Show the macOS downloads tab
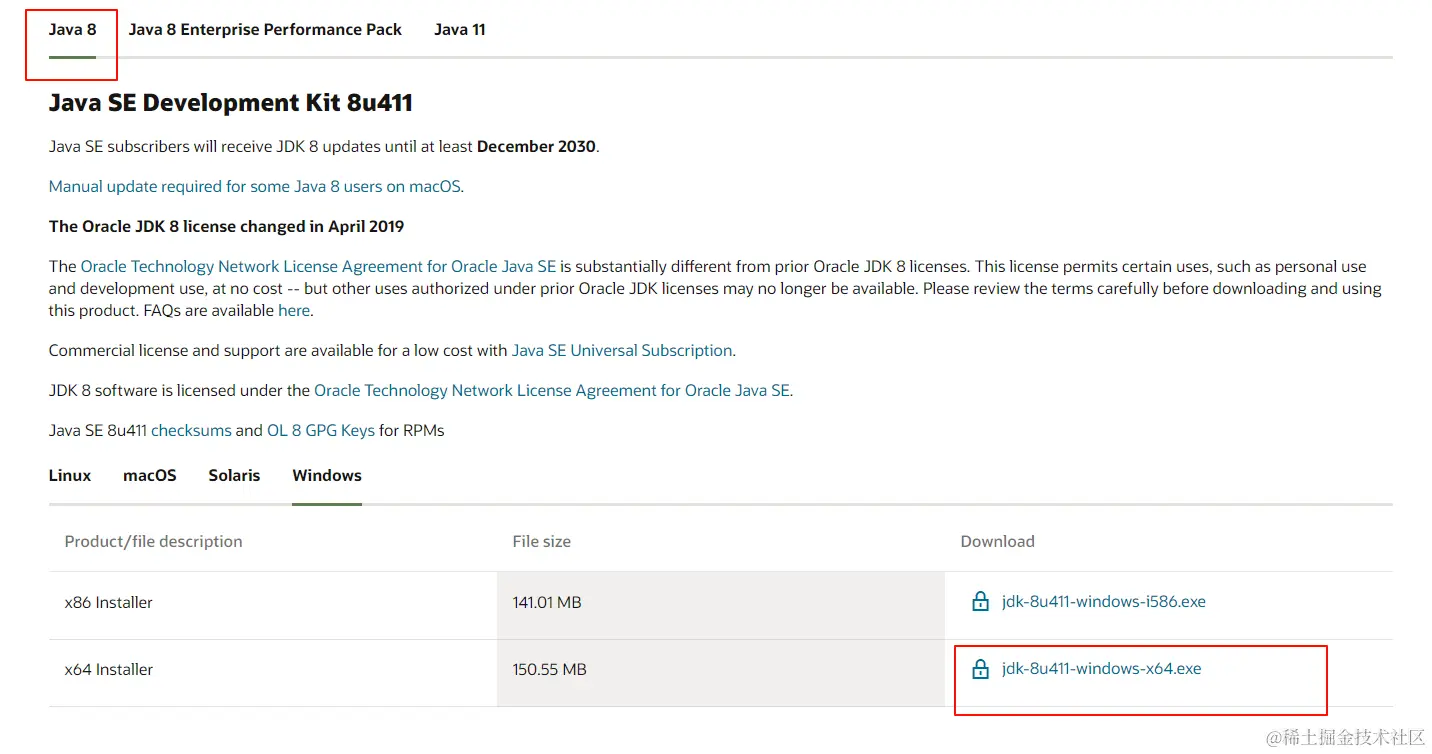1432x754 pixels. pos(149,476)
